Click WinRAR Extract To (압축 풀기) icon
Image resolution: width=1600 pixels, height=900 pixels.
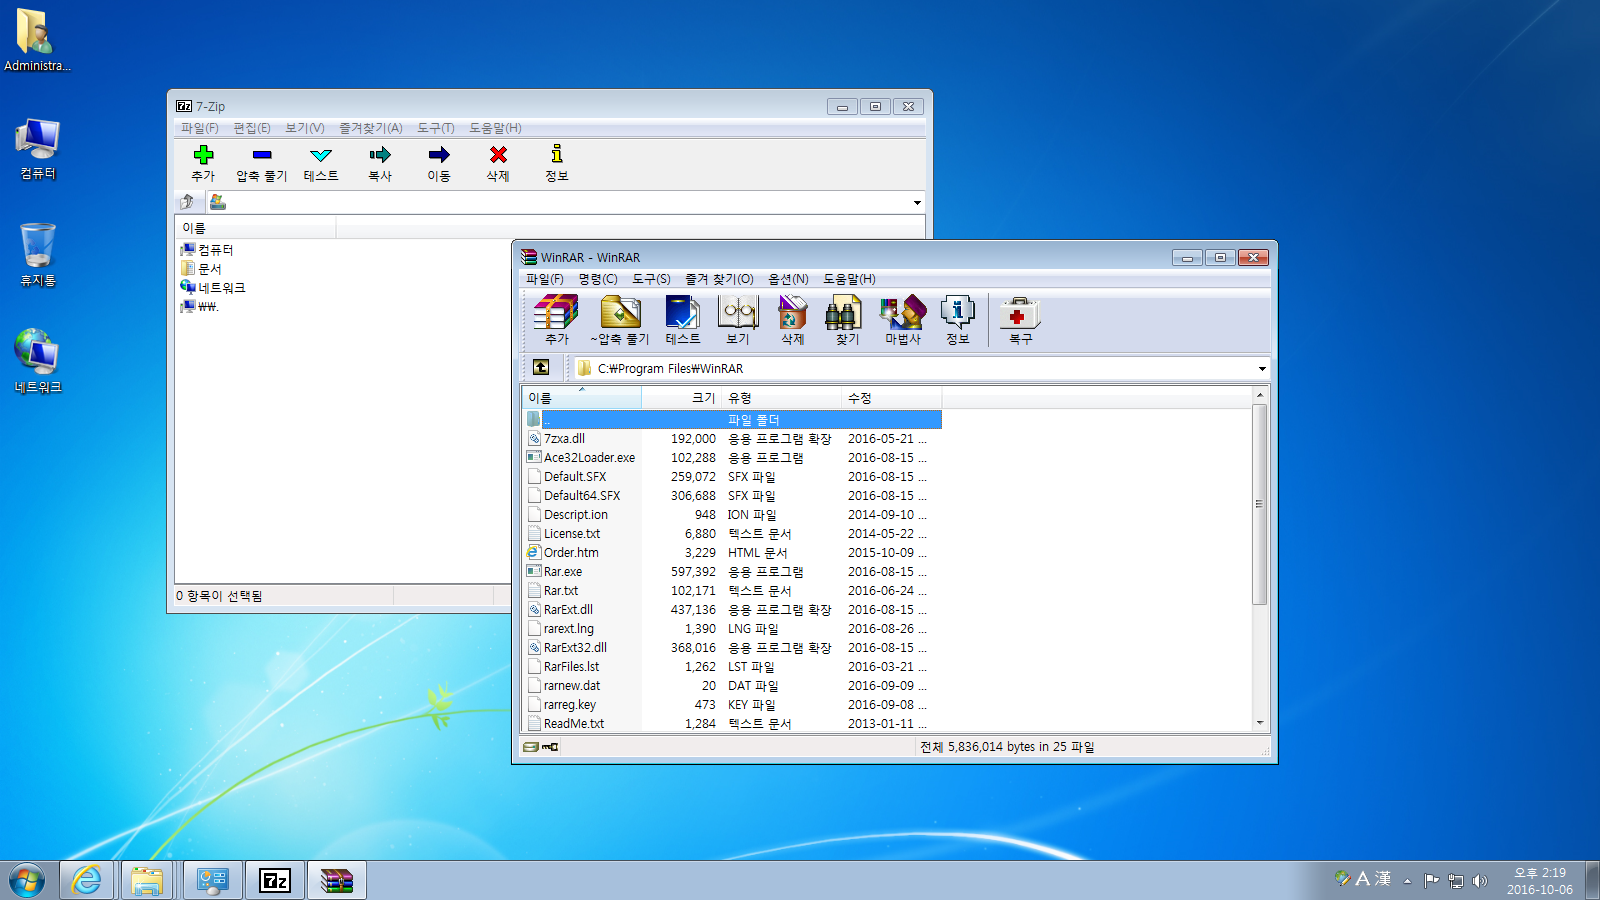point(620,319)
